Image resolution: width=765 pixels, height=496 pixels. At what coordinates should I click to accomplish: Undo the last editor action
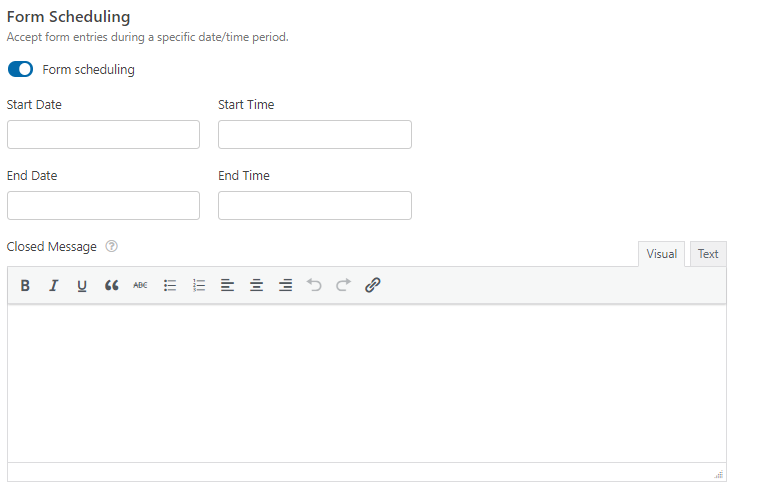coord(314,285)
